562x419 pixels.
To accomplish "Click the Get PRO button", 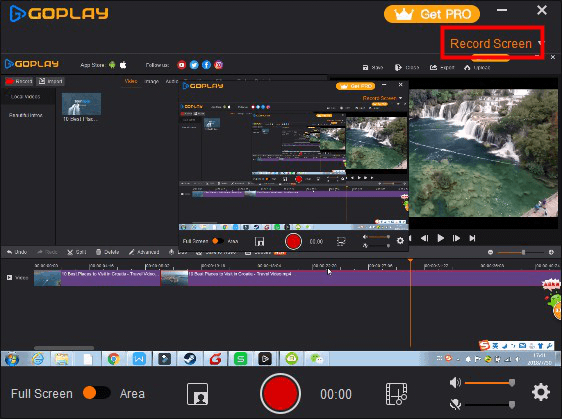I will [432, 14].
